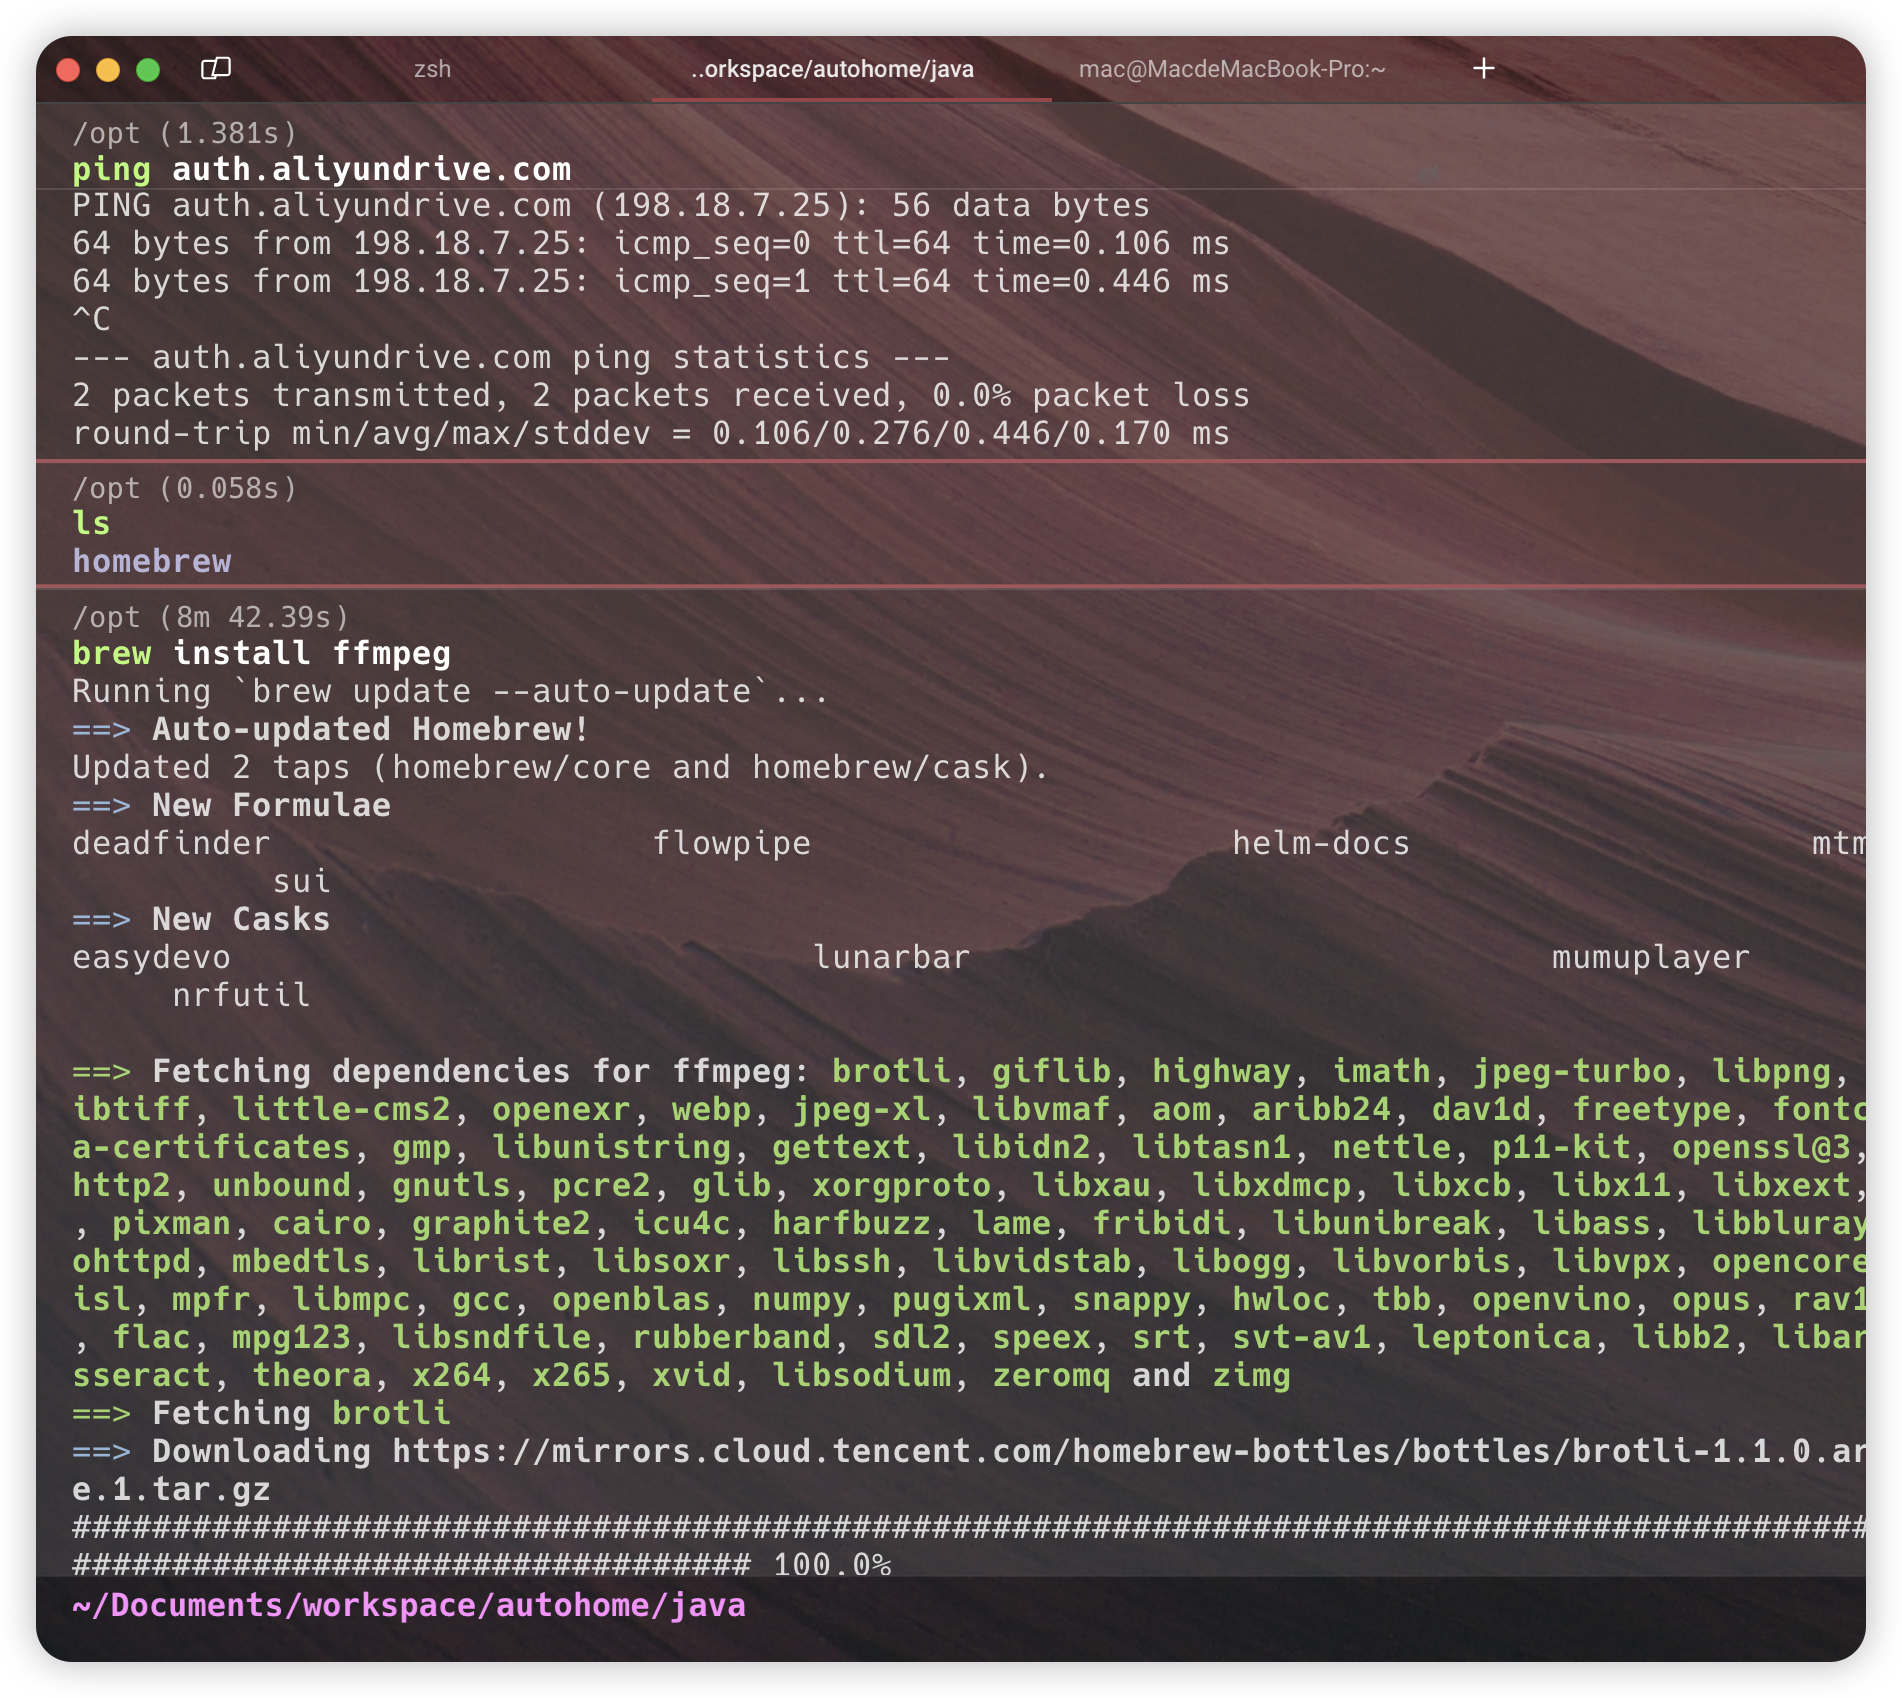Minimize the window with yellow button
Image resolution: width=1902 pixels, height=1698 pixels.
(x=108, y=69)
